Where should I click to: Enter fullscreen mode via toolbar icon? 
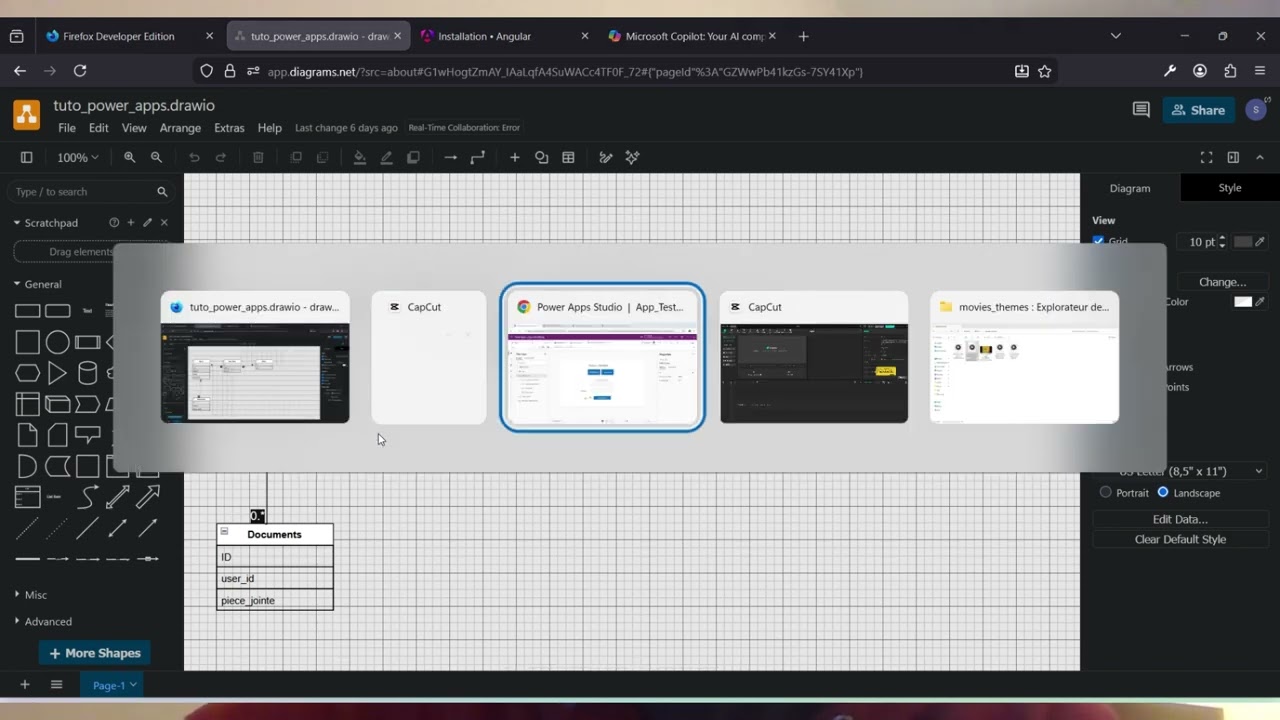(x=1206, y=157)
